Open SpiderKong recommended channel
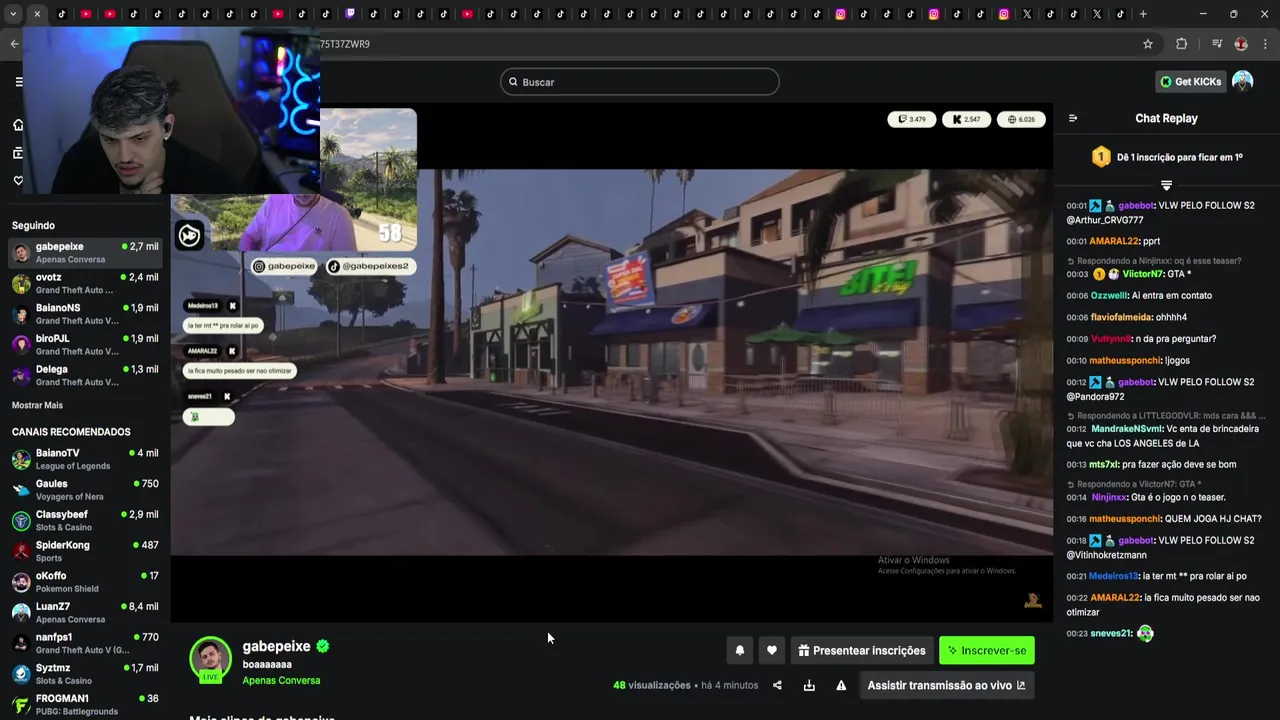The width and height of the screenshot is (1280, 720). pos(85,551)
